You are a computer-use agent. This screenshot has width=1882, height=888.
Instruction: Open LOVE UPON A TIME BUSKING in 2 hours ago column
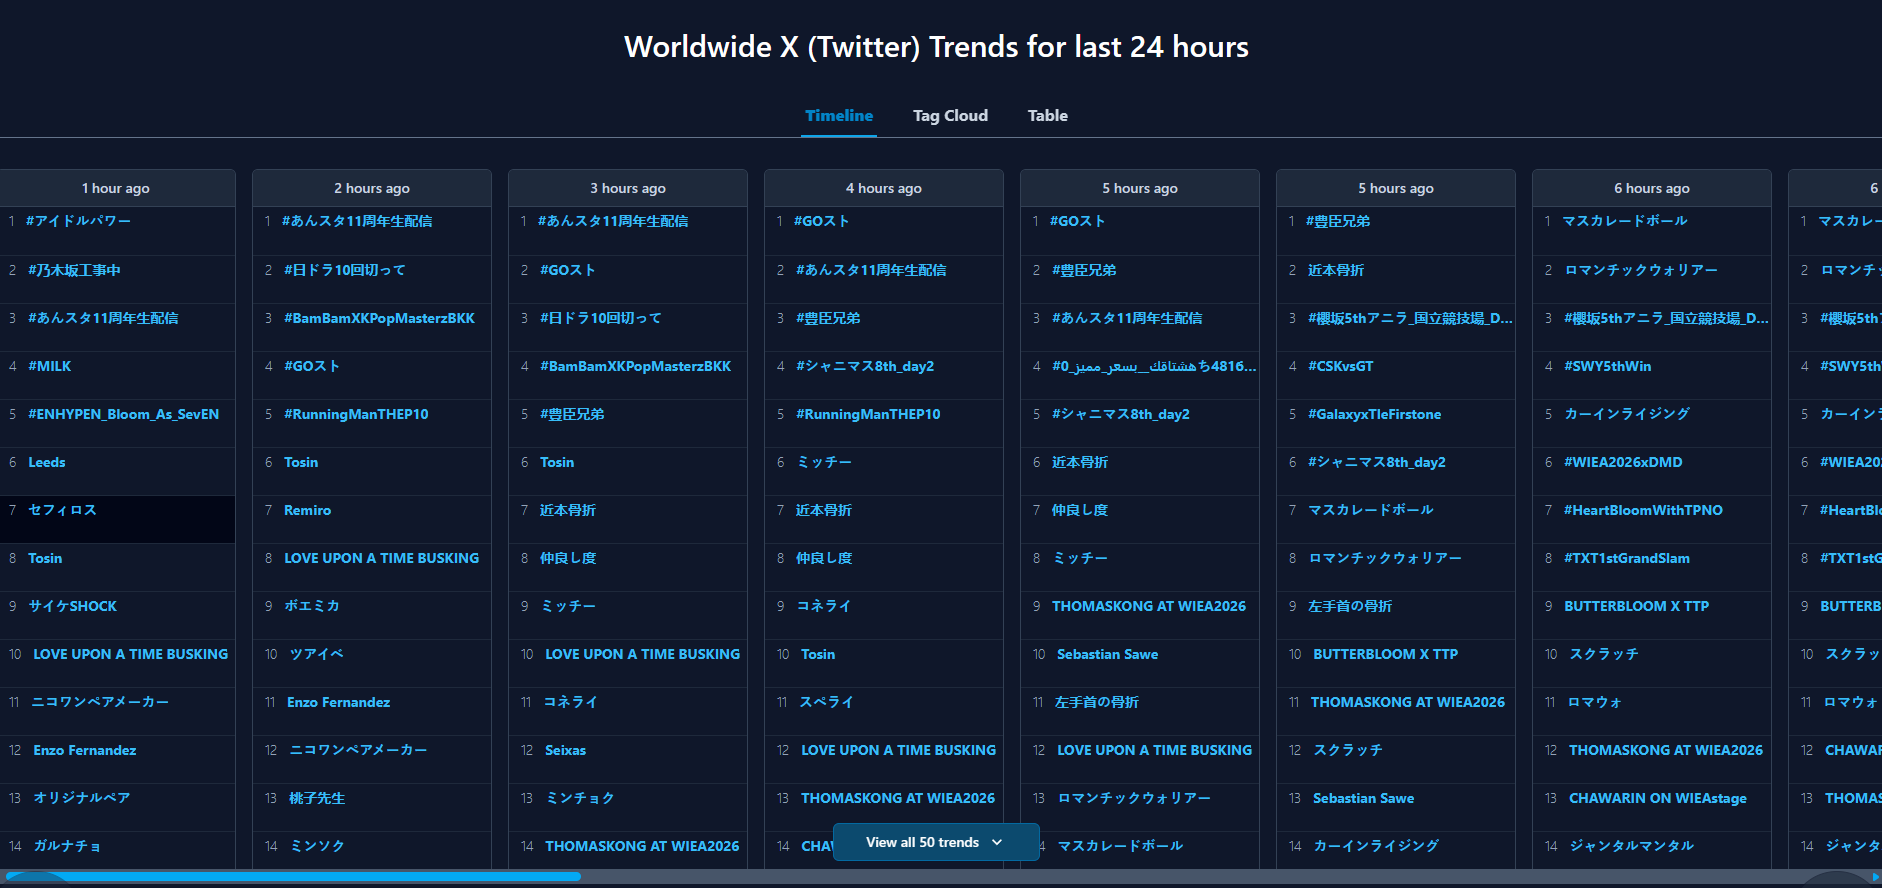point(381,558)
